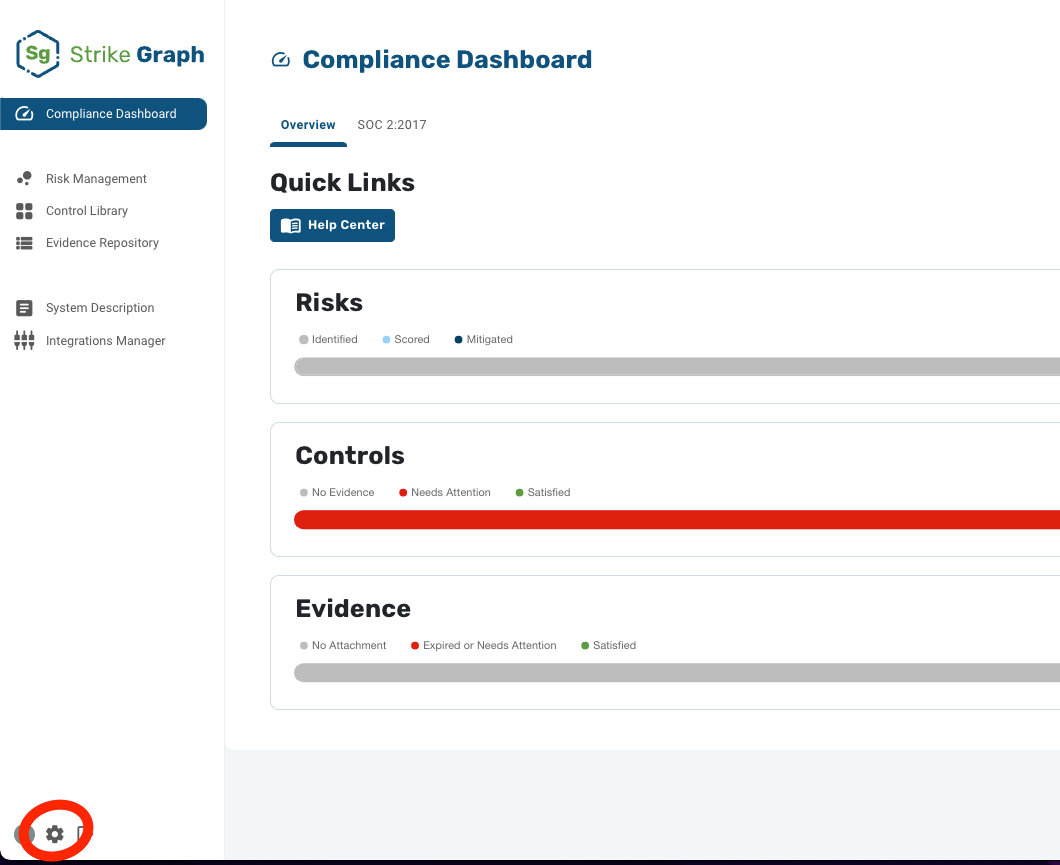Click the gauge icon beside the page title
The image size is (1060, 865).
(x=281, y=60)
